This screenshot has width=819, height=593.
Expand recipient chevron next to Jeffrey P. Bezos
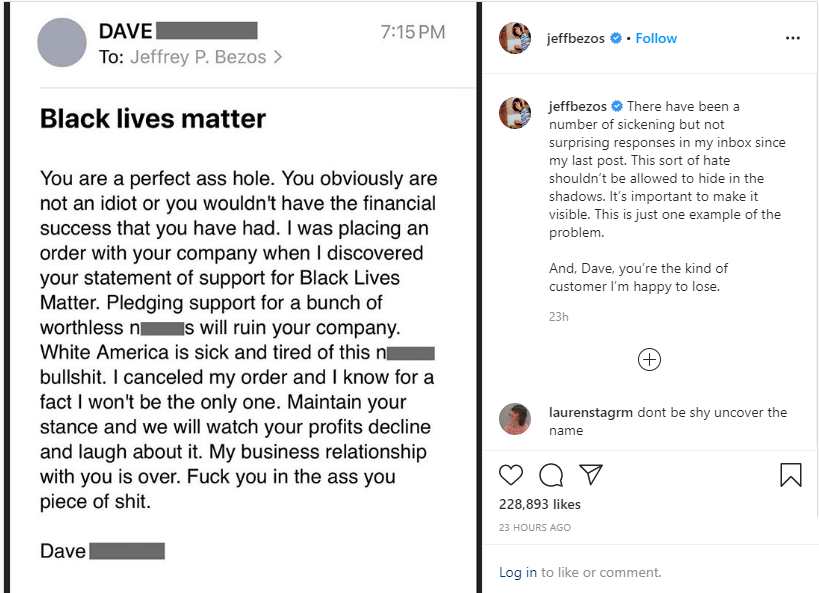278,57
